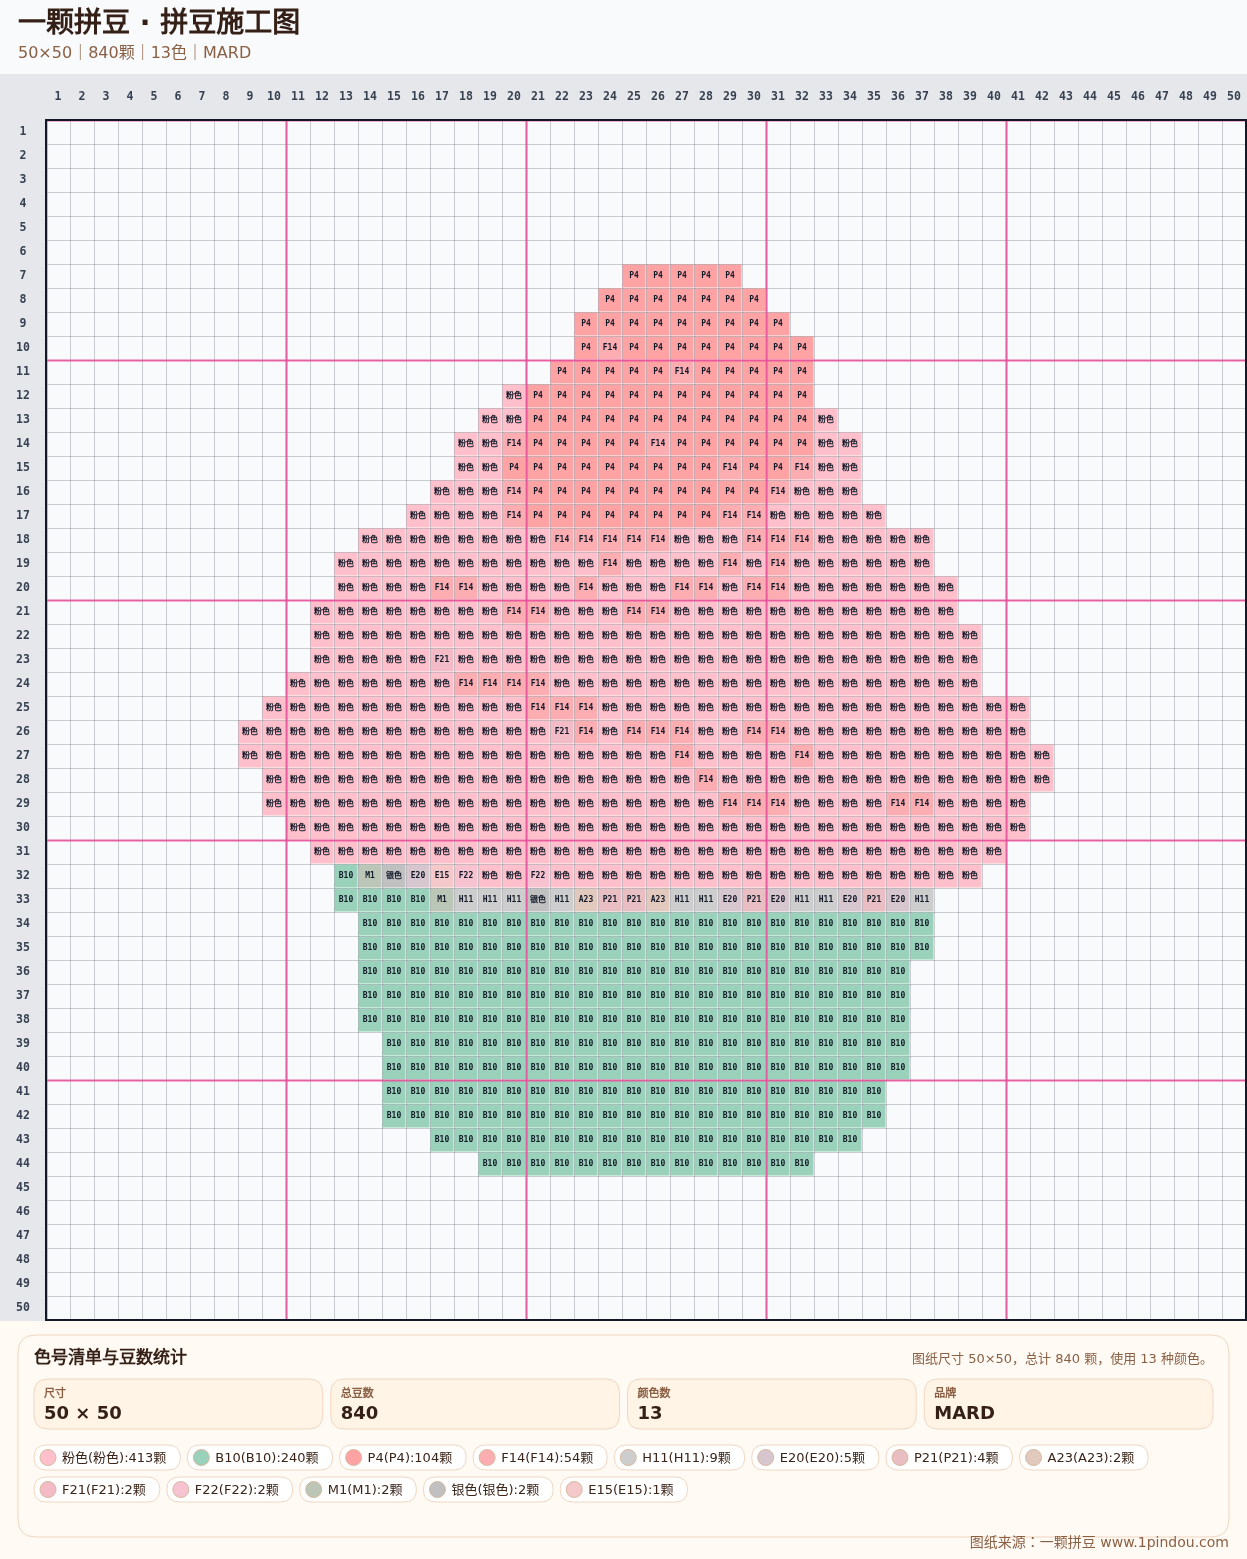Click the F21 bead cell in row 26
1247x1559 pixels.
[x=562, y=731]
